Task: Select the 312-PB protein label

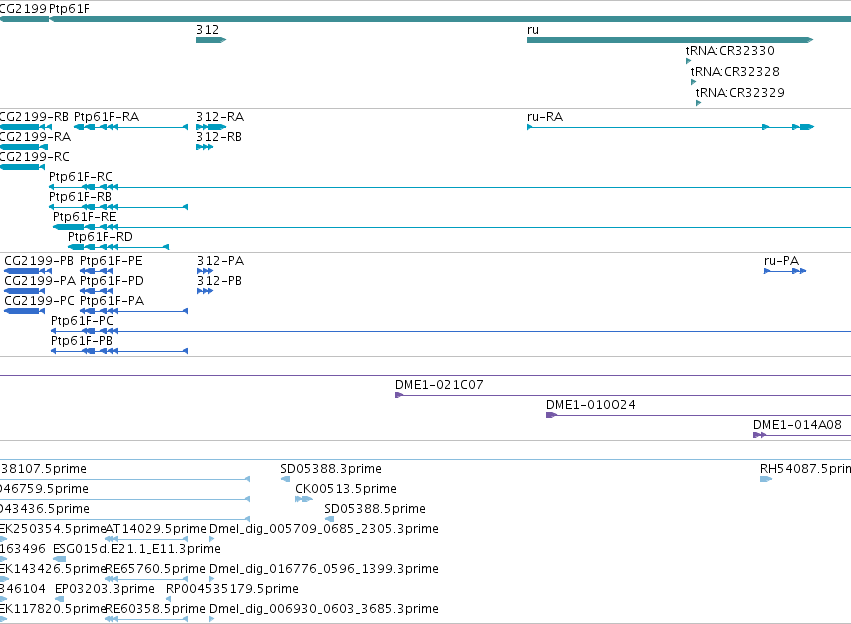Action: 219,281
